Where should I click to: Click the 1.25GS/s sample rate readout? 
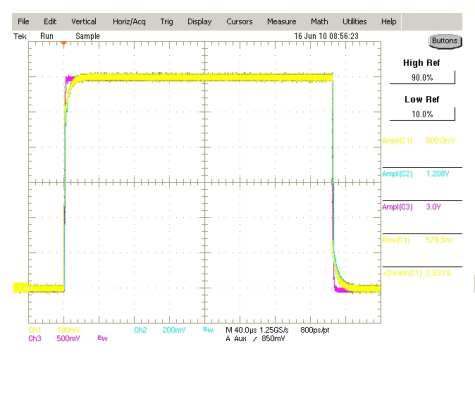point(274,330)
